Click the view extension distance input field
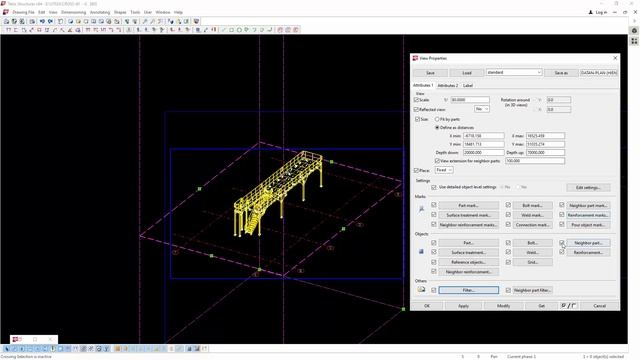 click(x=535, y=161)
